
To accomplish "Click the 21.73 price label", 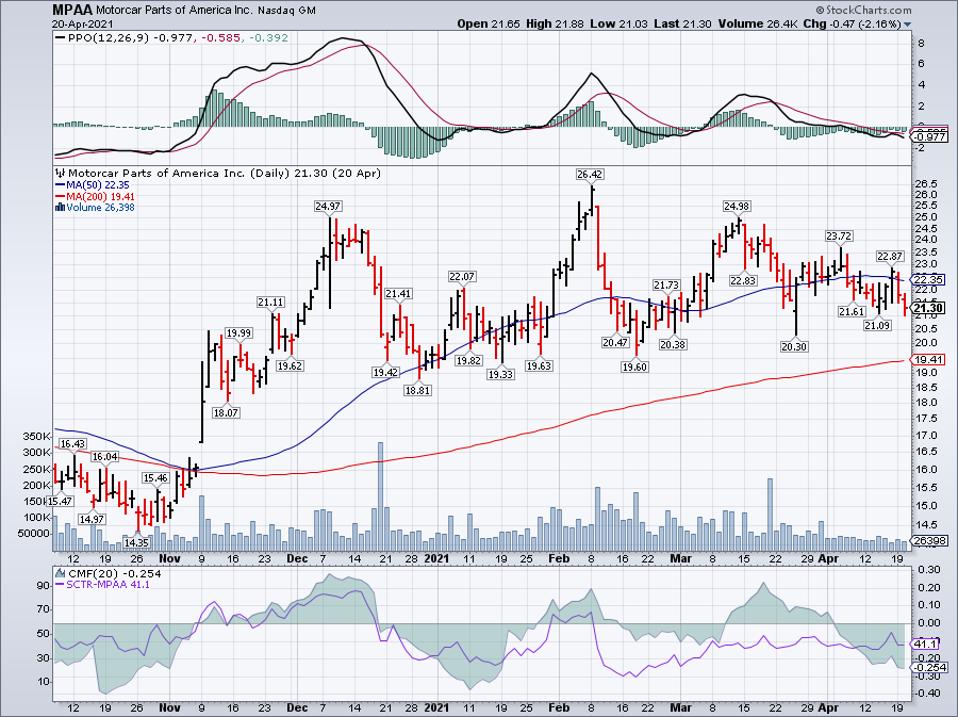I will coord(667,285).
